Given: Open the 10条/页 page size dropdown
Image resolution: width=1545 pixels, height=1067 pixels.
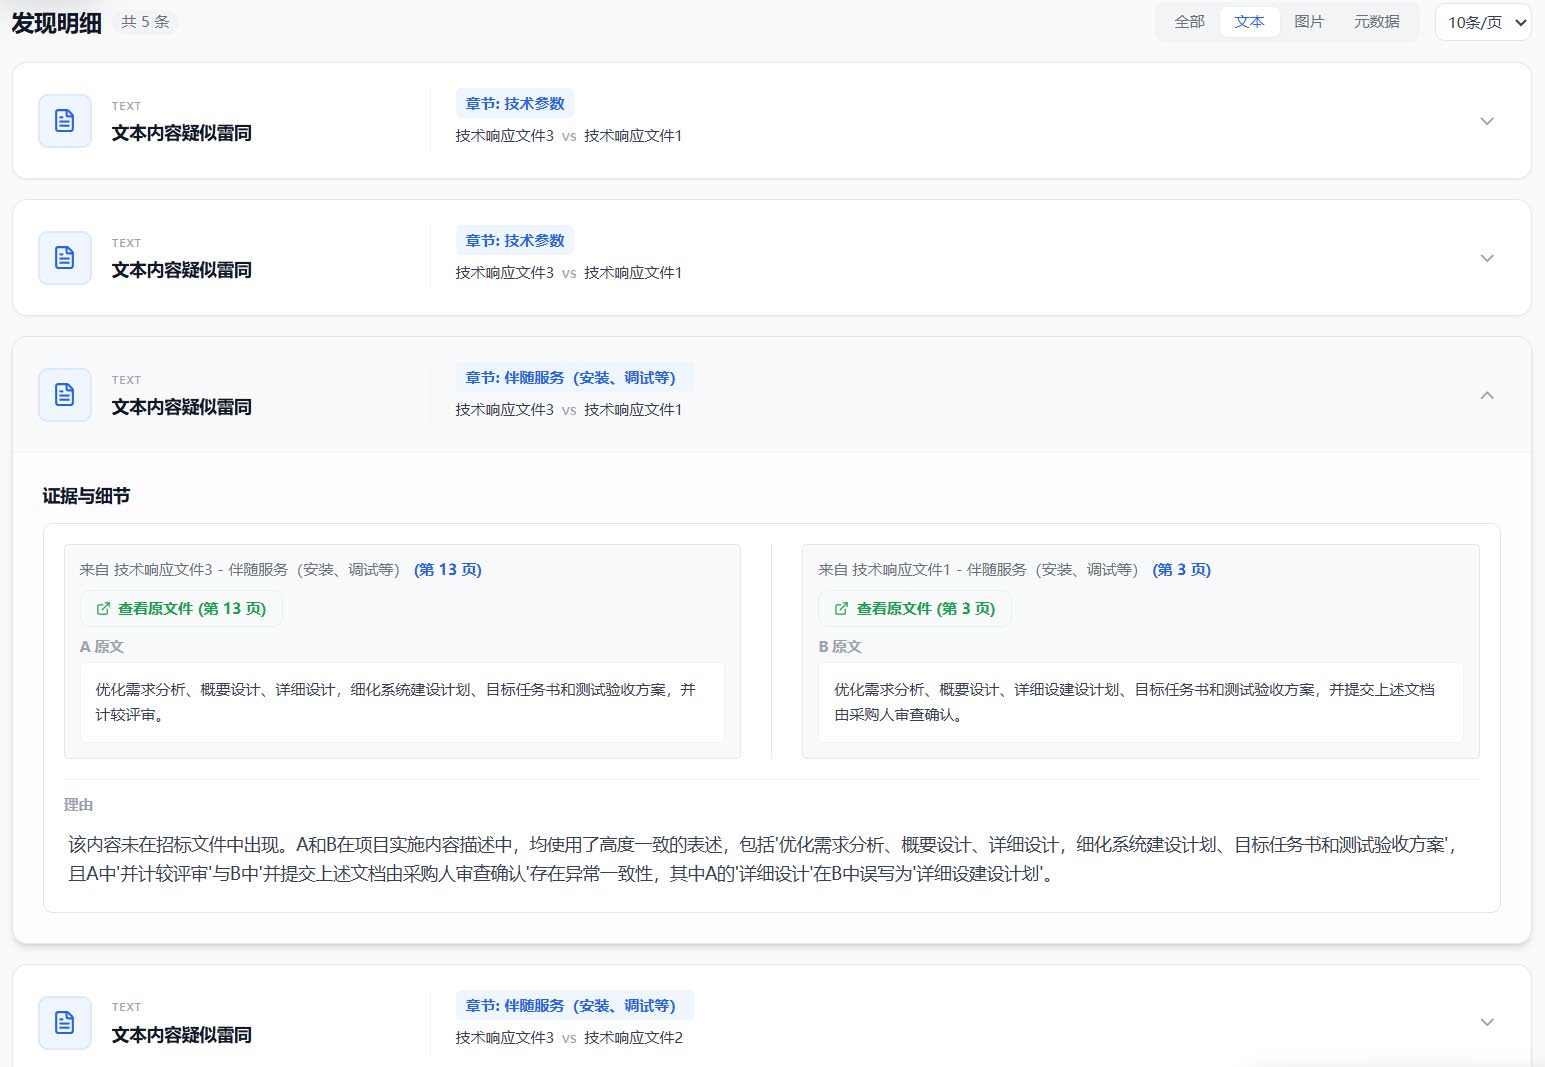Looking at the screenshot, I should pos(1483,22).
